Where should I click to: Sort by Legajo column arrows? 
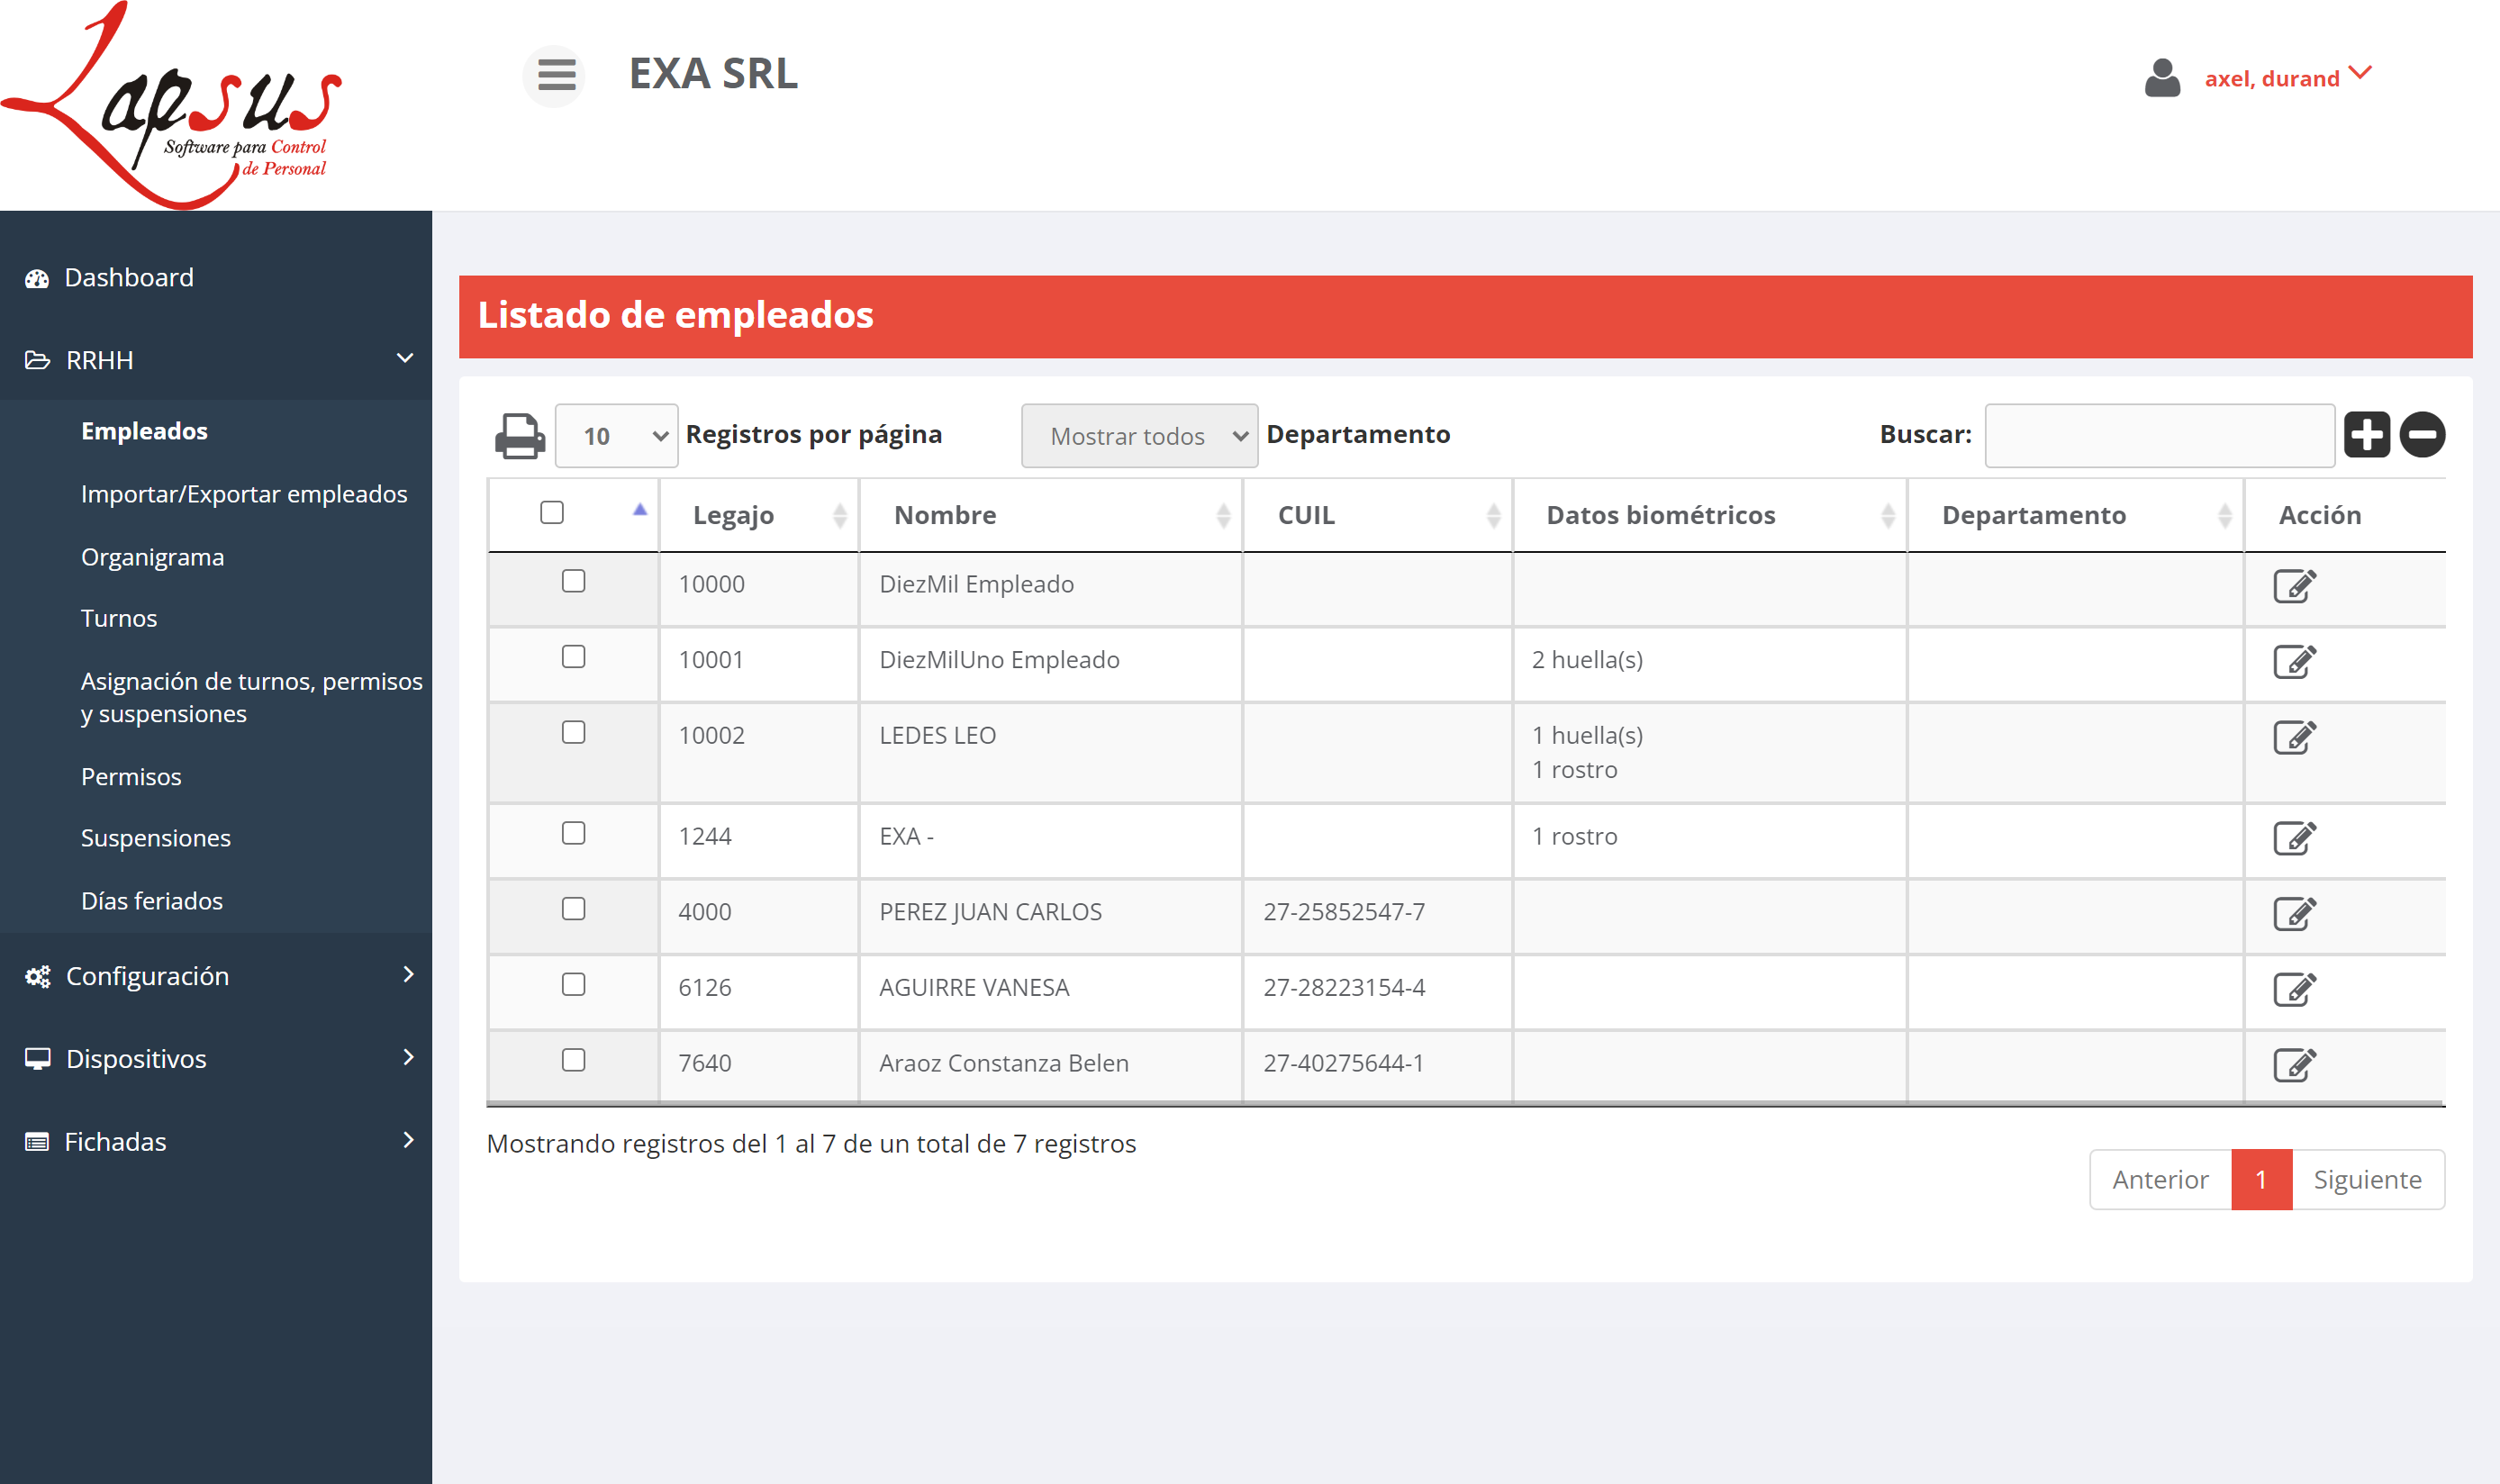(839, 515)
